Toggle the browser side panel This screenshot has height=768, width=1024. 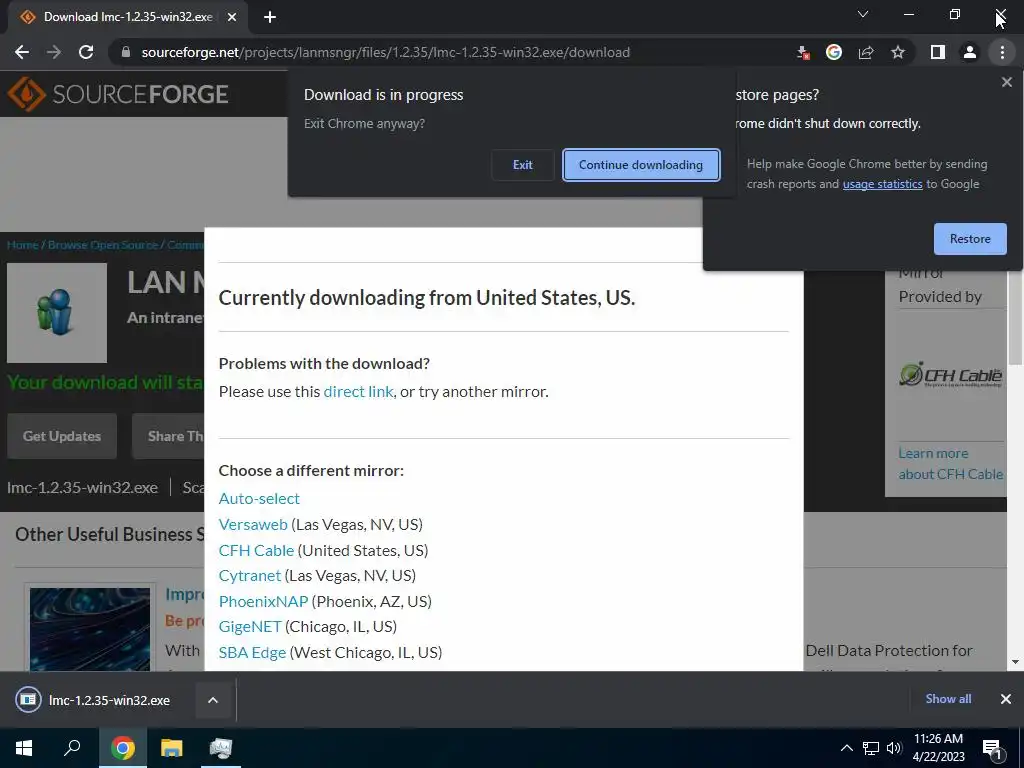[x=938, y=52]
